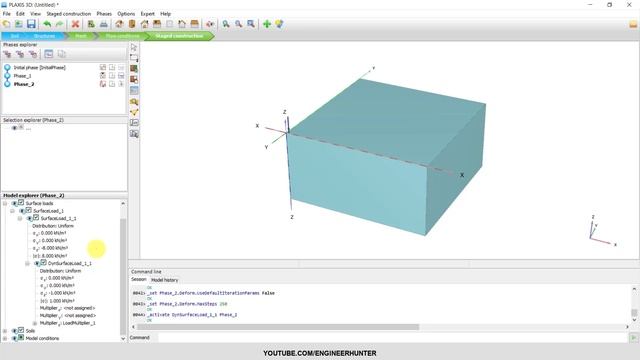This screenshot has height=360, width=640.
Task: Toggle visibility eye for DynSurfaceLoad_1_1
Action: [x=36, y=263]
